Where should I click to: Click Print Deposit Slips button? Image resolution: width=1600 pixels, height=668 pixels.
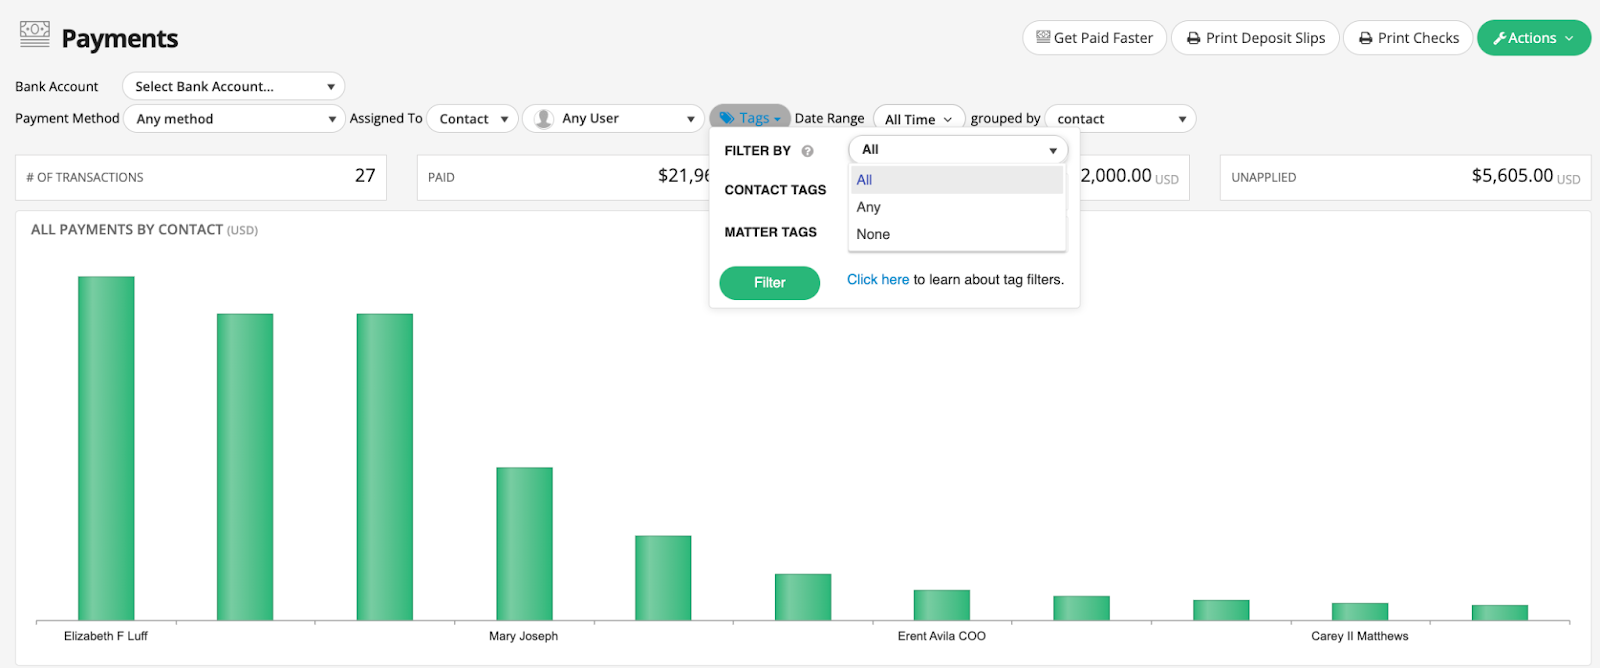[x=1255, y=38]
